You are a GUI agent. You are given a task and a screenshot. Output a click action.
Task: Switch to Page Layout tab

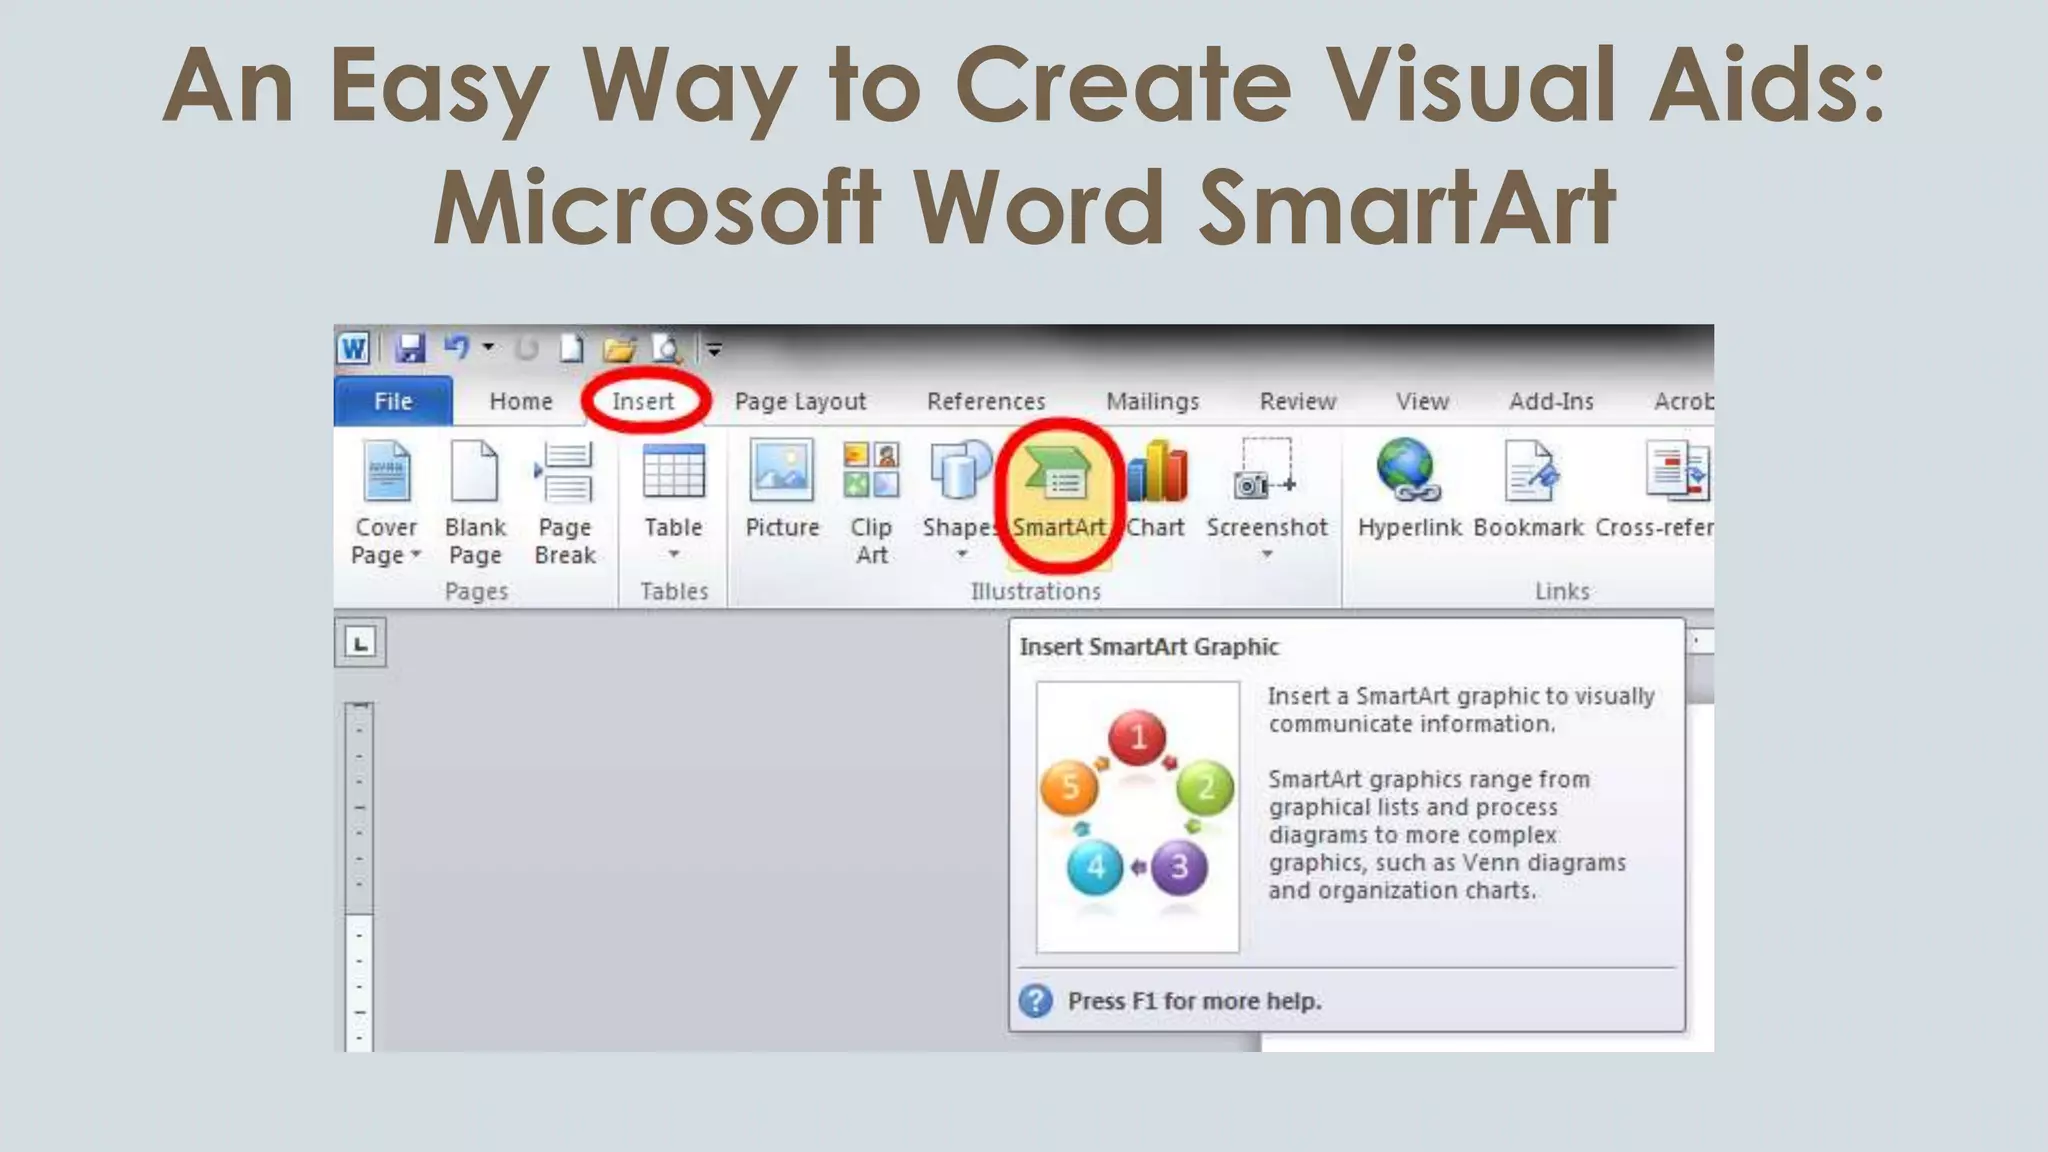(800, 401)
